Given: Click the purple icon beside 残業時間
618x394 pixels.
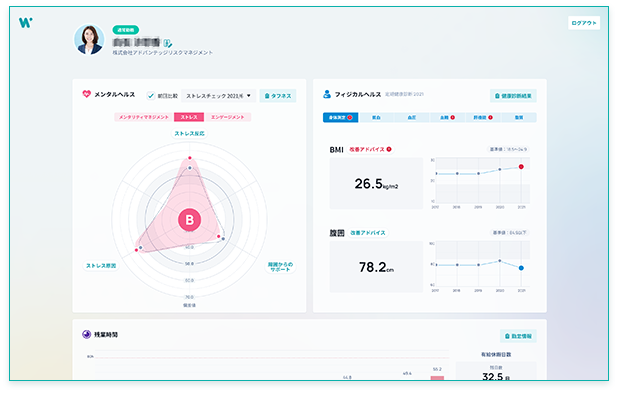Looking at the screenshot, I should pos(86,335).
